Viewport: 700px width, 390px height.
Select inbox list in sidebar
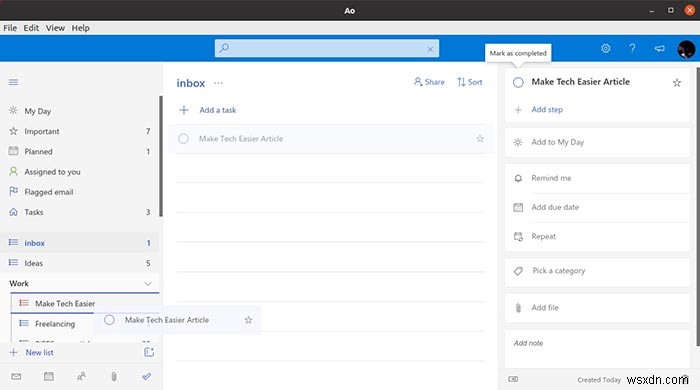click(x=80, y=243)
